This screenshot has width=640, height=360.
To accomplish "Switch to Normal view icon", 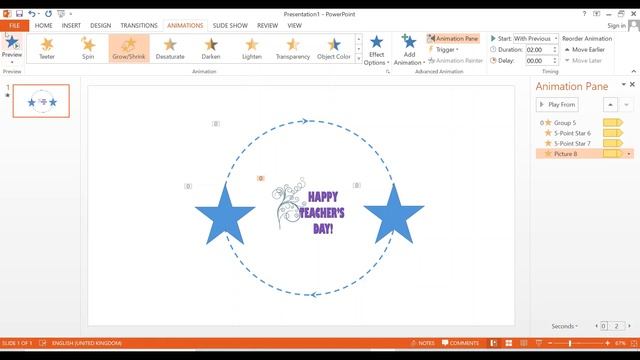I will pos(493,343).
